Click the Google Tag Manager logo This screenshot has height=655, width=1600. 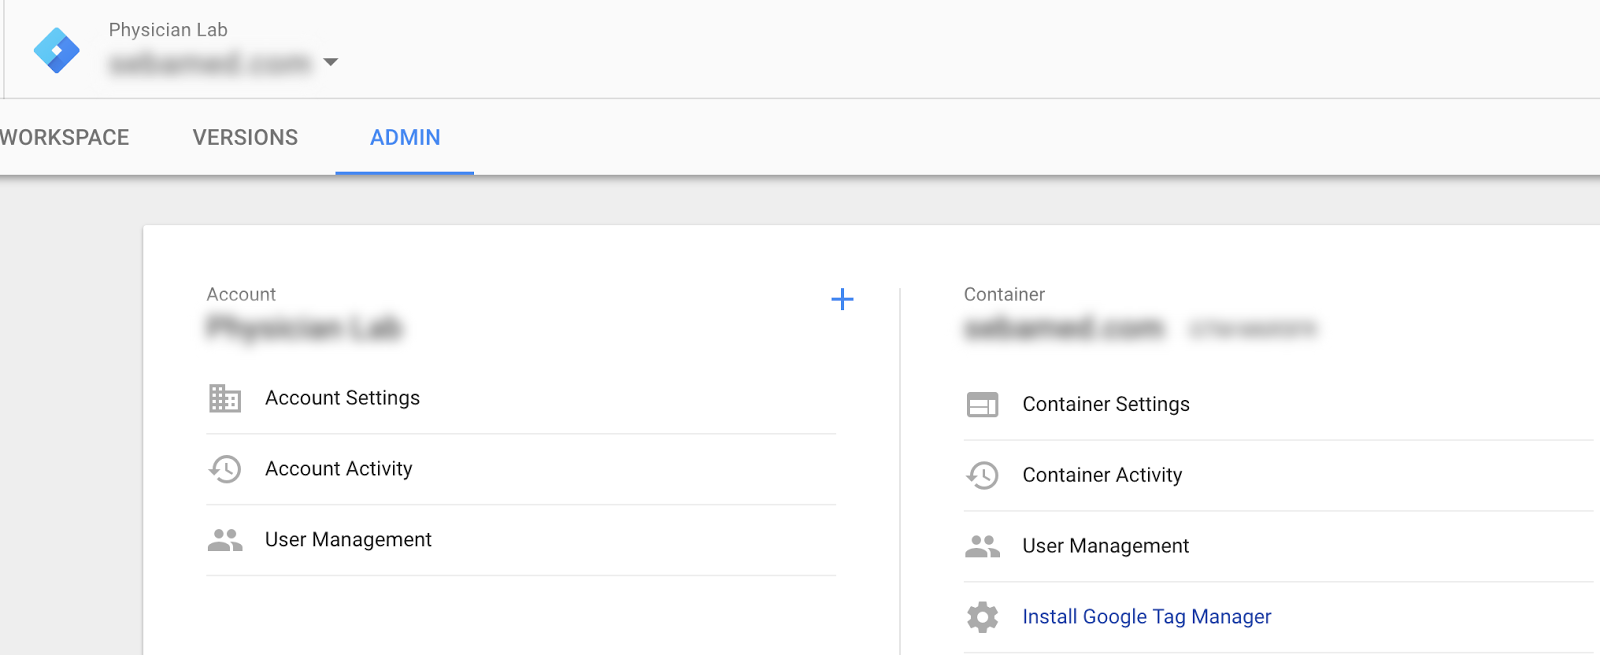coord(57,50)
